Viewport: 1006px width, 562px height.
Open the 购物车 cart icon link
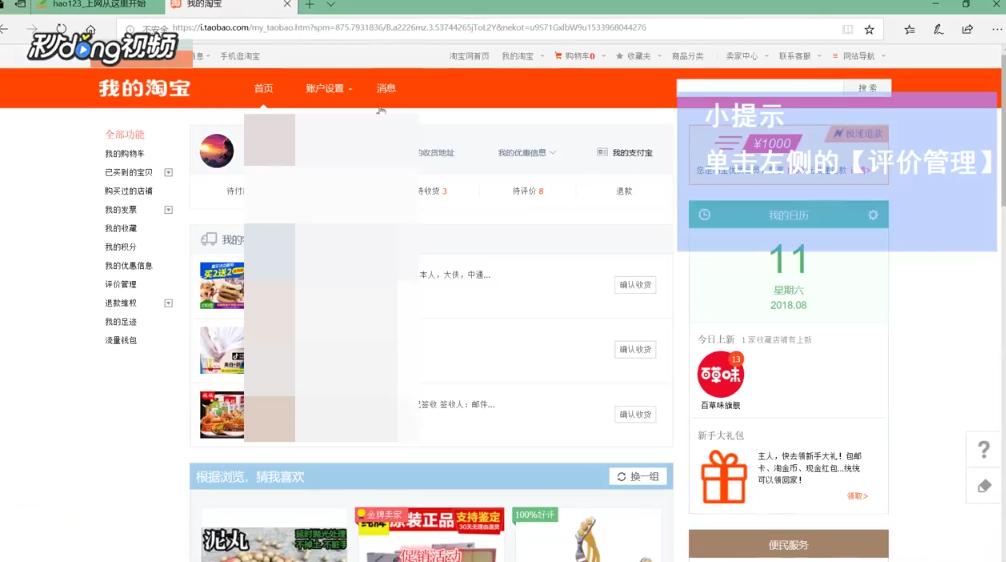click(x=575, y=56)
